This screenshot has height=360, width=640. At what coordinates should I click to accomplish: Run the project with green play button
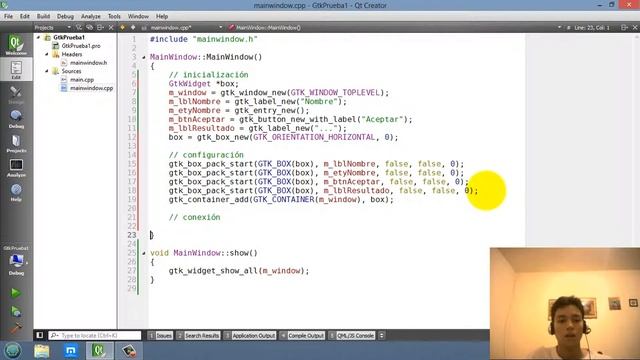(16, 293)
